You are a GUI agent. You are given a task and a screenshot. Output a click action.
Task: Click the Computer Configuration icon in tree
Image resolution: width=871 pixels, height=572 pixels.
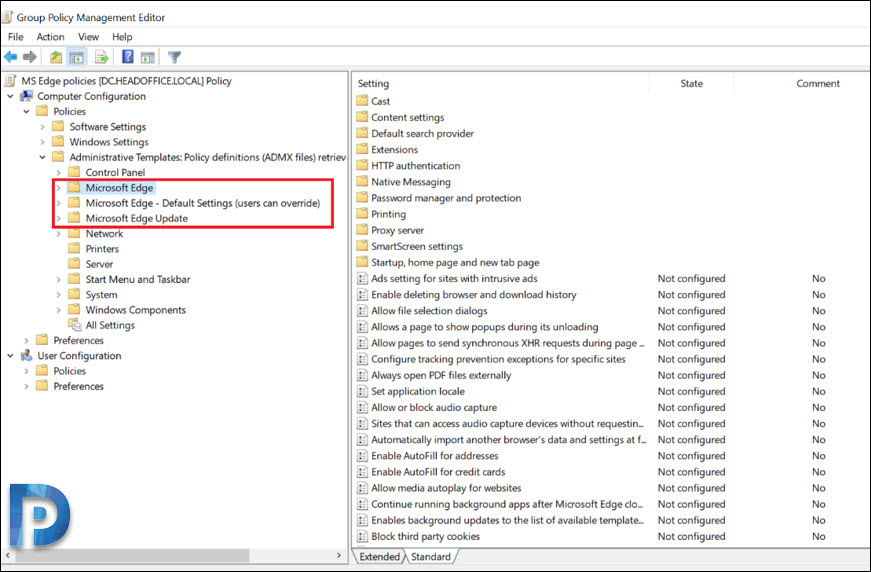(26, 96)
